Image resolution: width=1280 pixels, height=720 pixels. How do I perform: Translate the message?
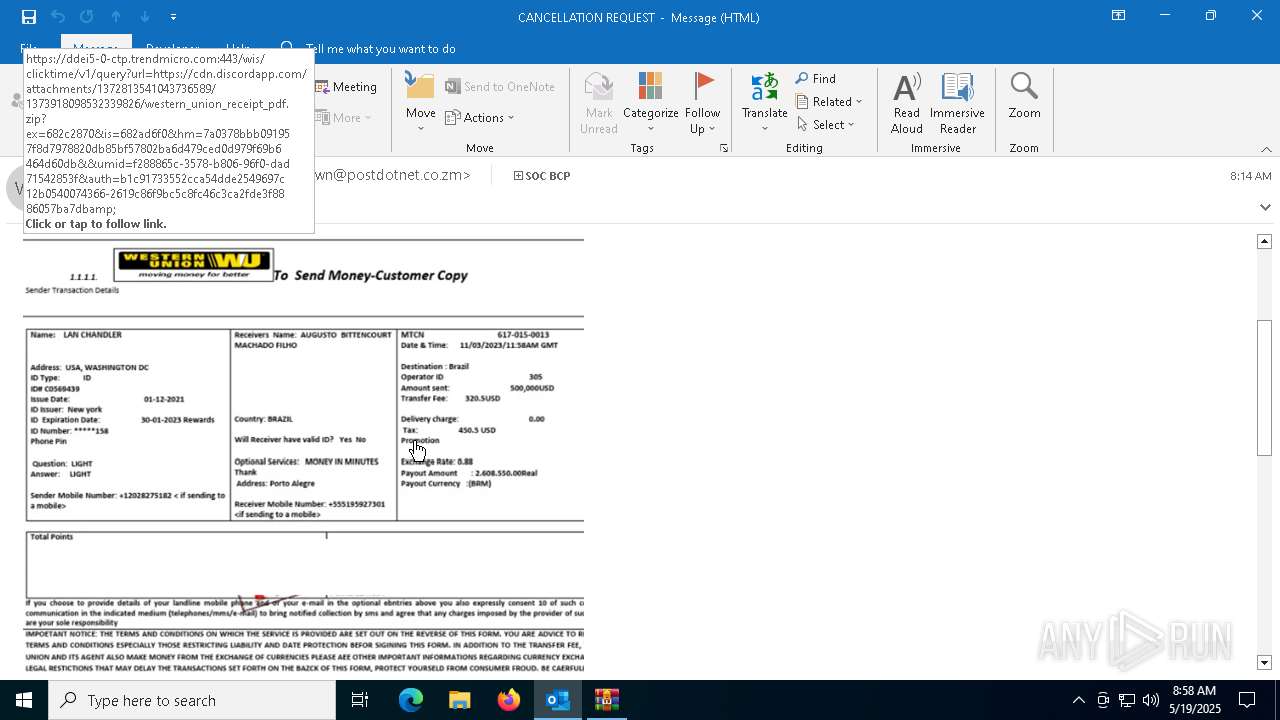(765, 104)
